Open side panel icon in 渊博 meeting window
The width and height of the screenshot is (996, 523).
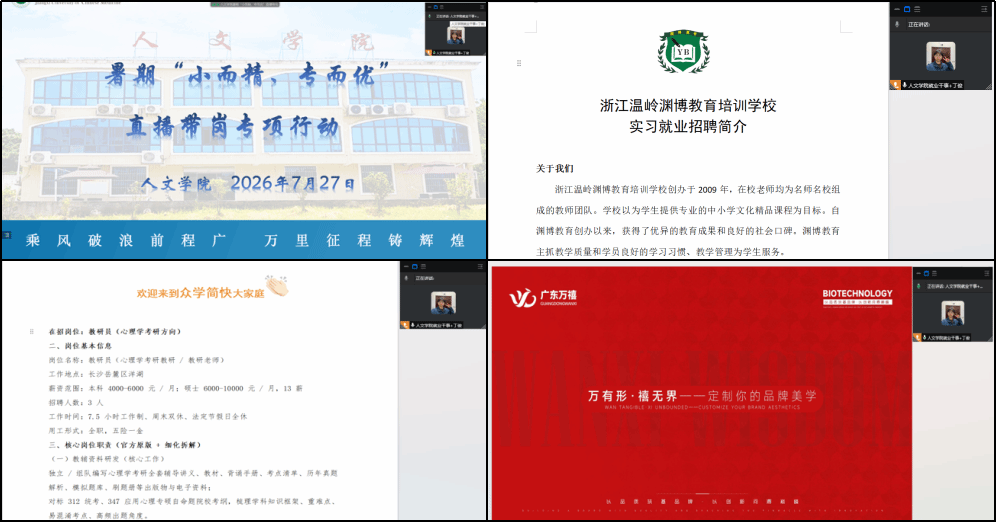coord(986,9)
